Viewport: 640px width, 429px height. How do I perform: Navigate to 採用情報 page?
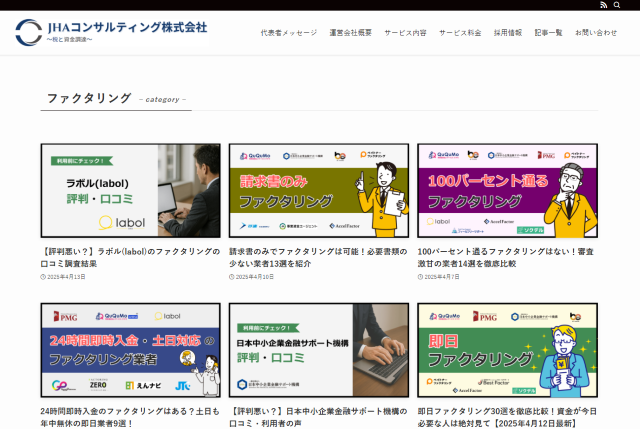(x=507, y=33)
